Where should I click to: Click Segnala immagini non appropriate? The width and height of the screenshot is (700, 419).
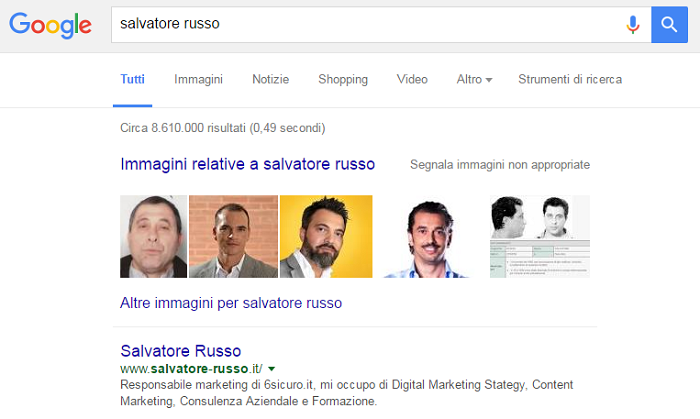click(x=500, y=165)
